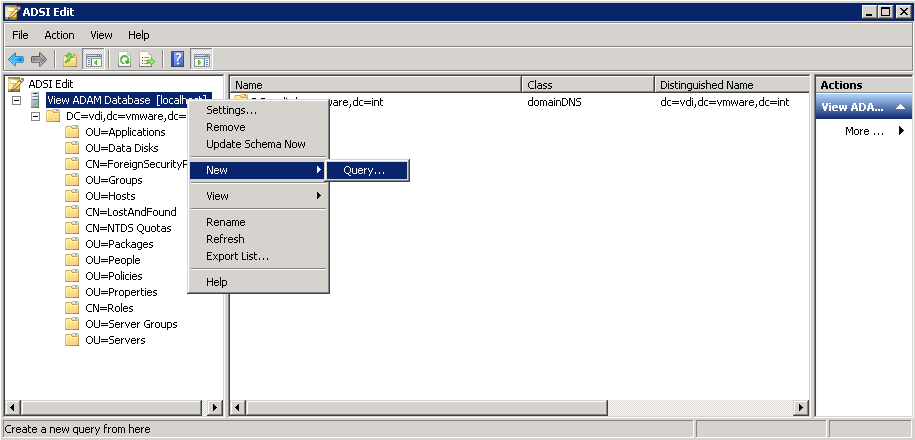Image resolution: width=915 pixels, height=440 pixels.
Task: Select the CN=NTDS Quotas tree item
Action: click(128, 228)
